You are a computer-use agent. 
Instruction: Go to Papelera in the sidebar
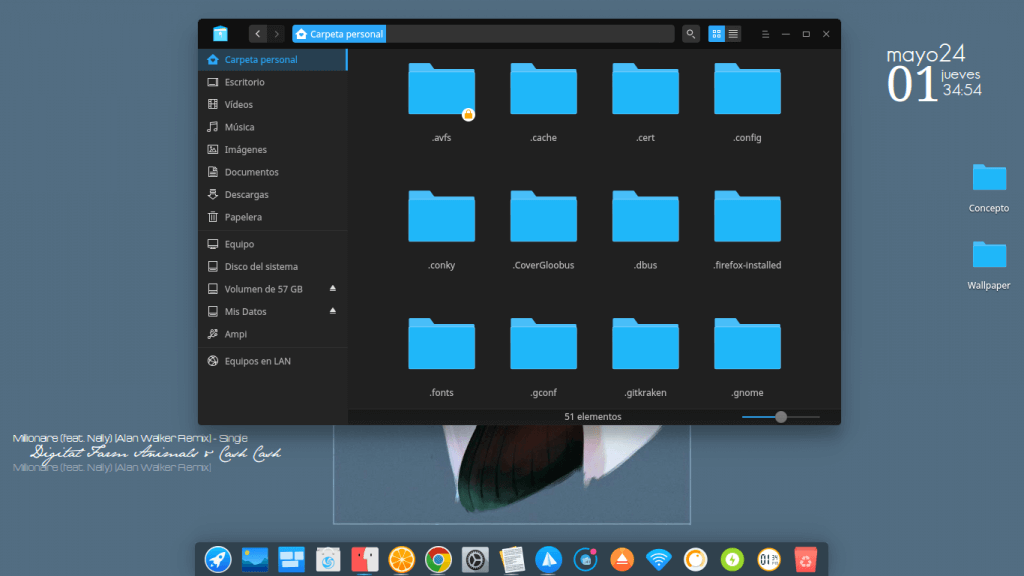(x=243, y=217)
